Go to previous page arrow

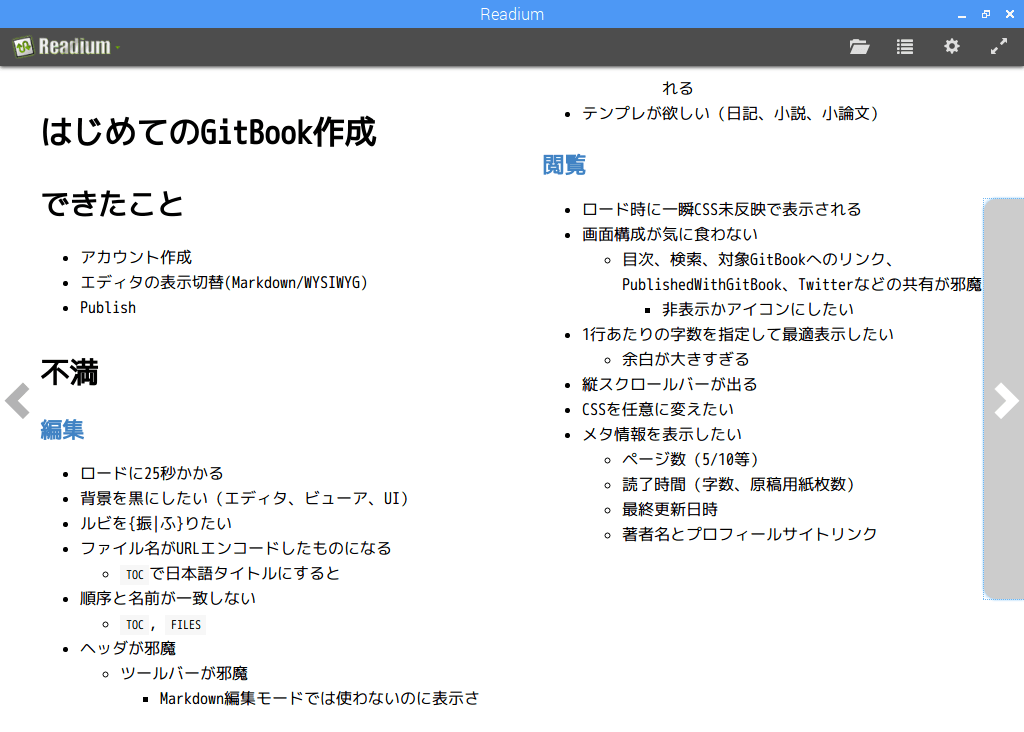pyautogui.click(x=18, y=400)
